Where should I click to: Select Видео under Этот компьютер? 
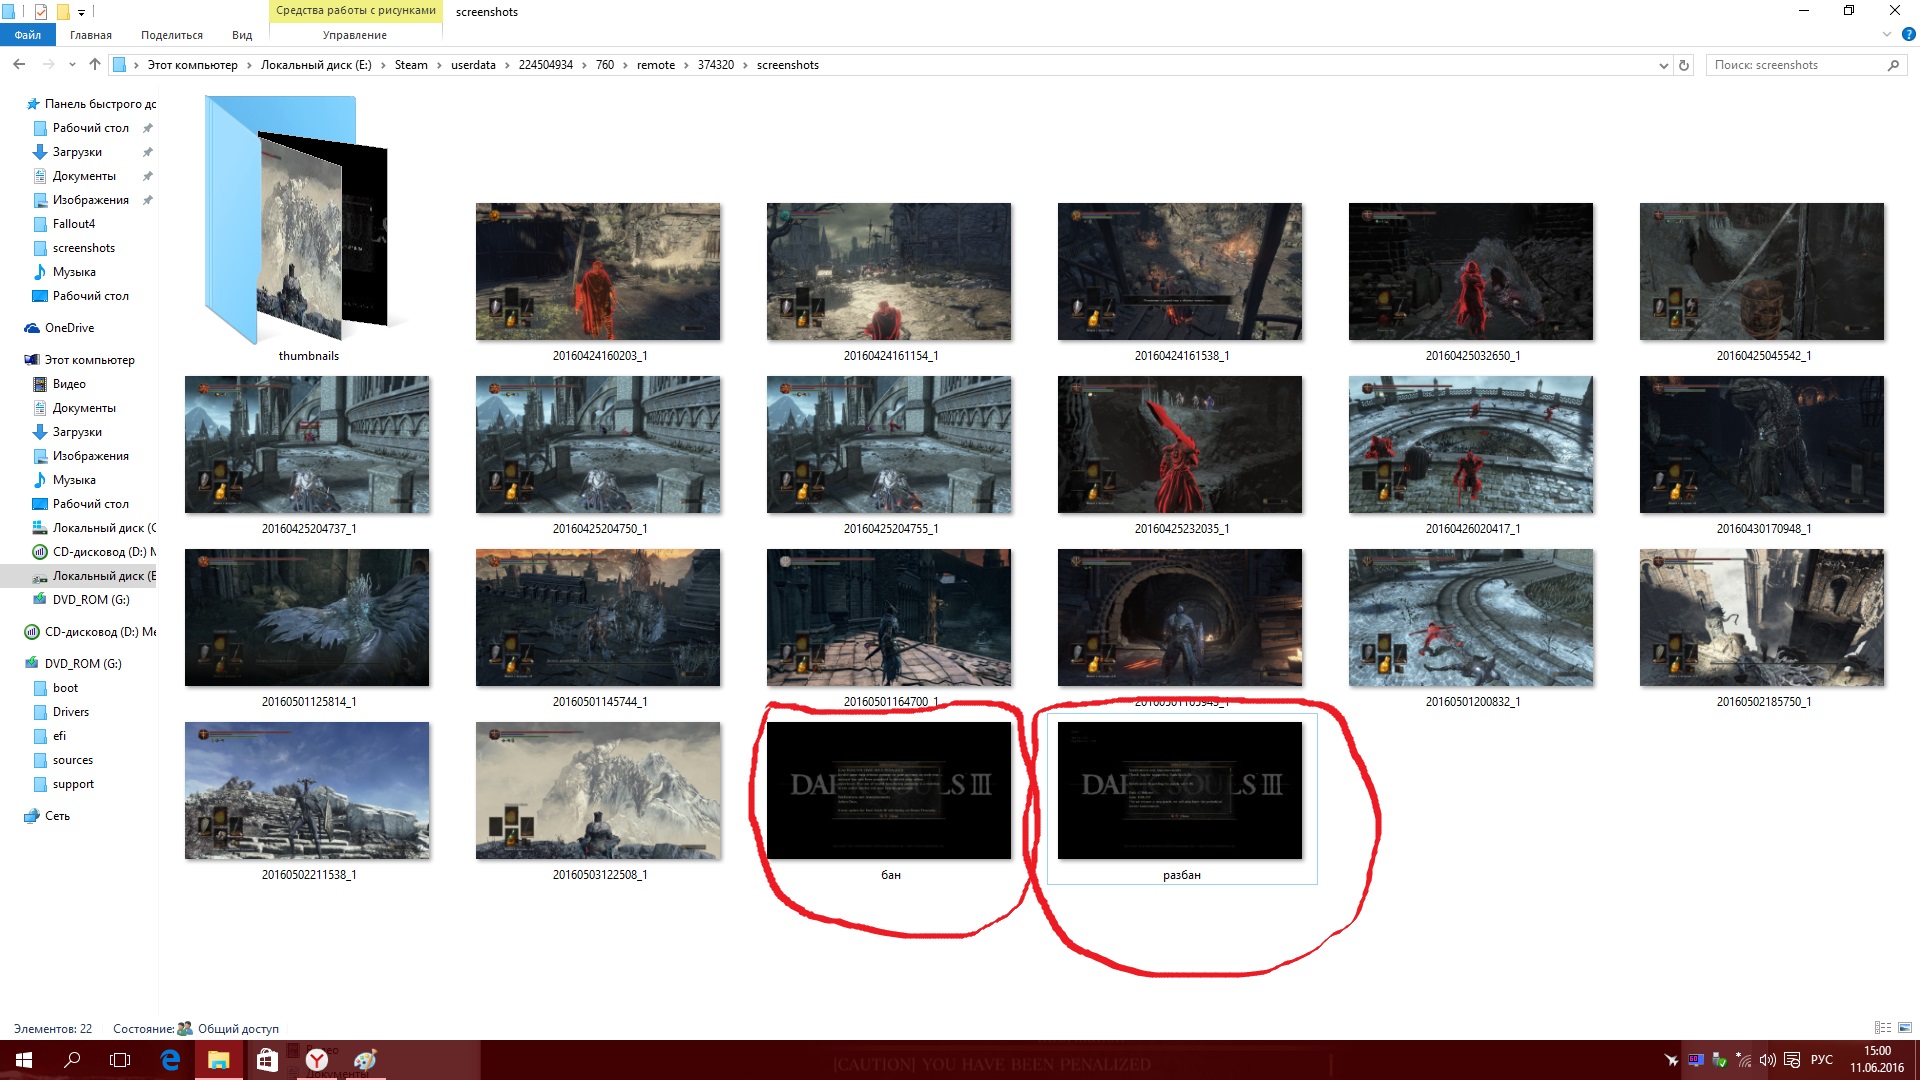(69, 384)
